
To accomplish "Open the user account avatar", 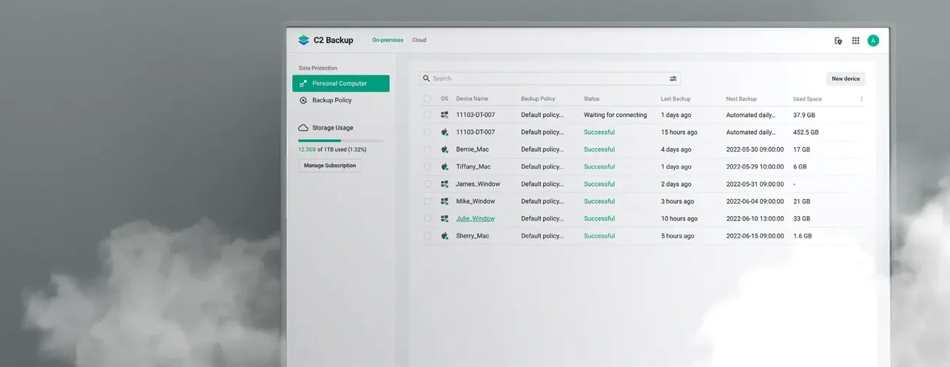I will [x=873, y=41].
